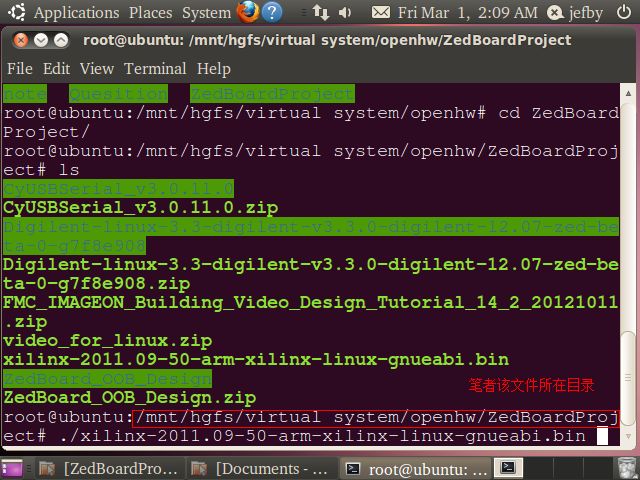This screenshot has width=640, height=480.
Task: Open the Applications menu
Action: pos(76,13)
